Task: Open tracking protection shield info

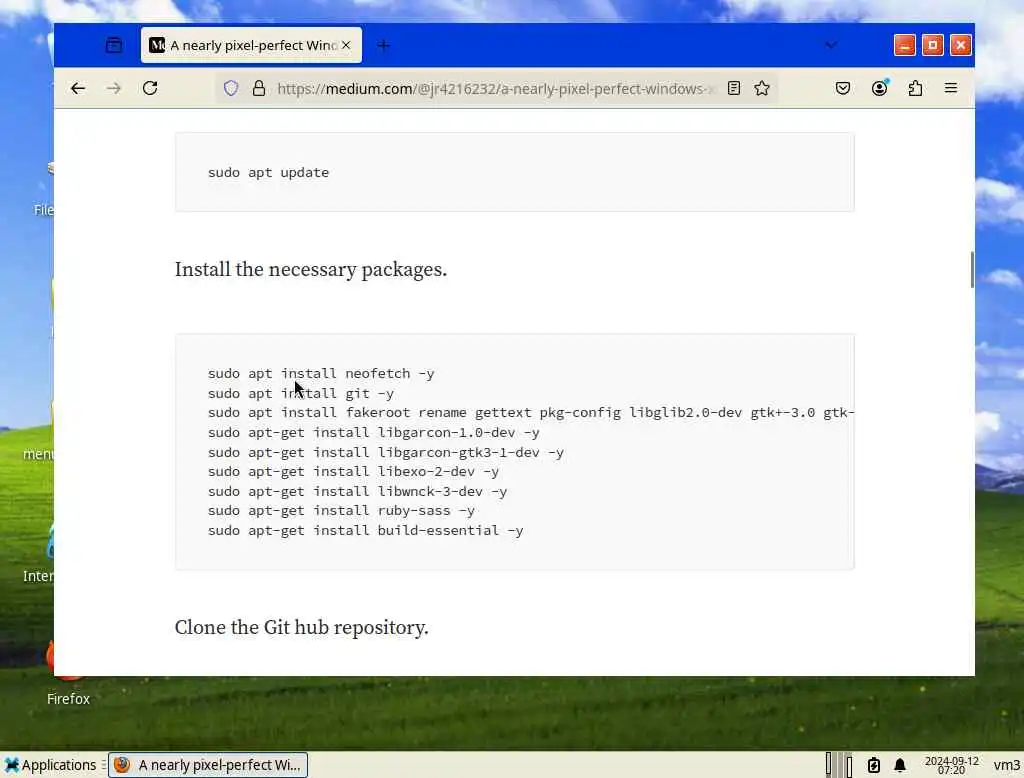Action: pyautogui.click(x=231, y=88)
